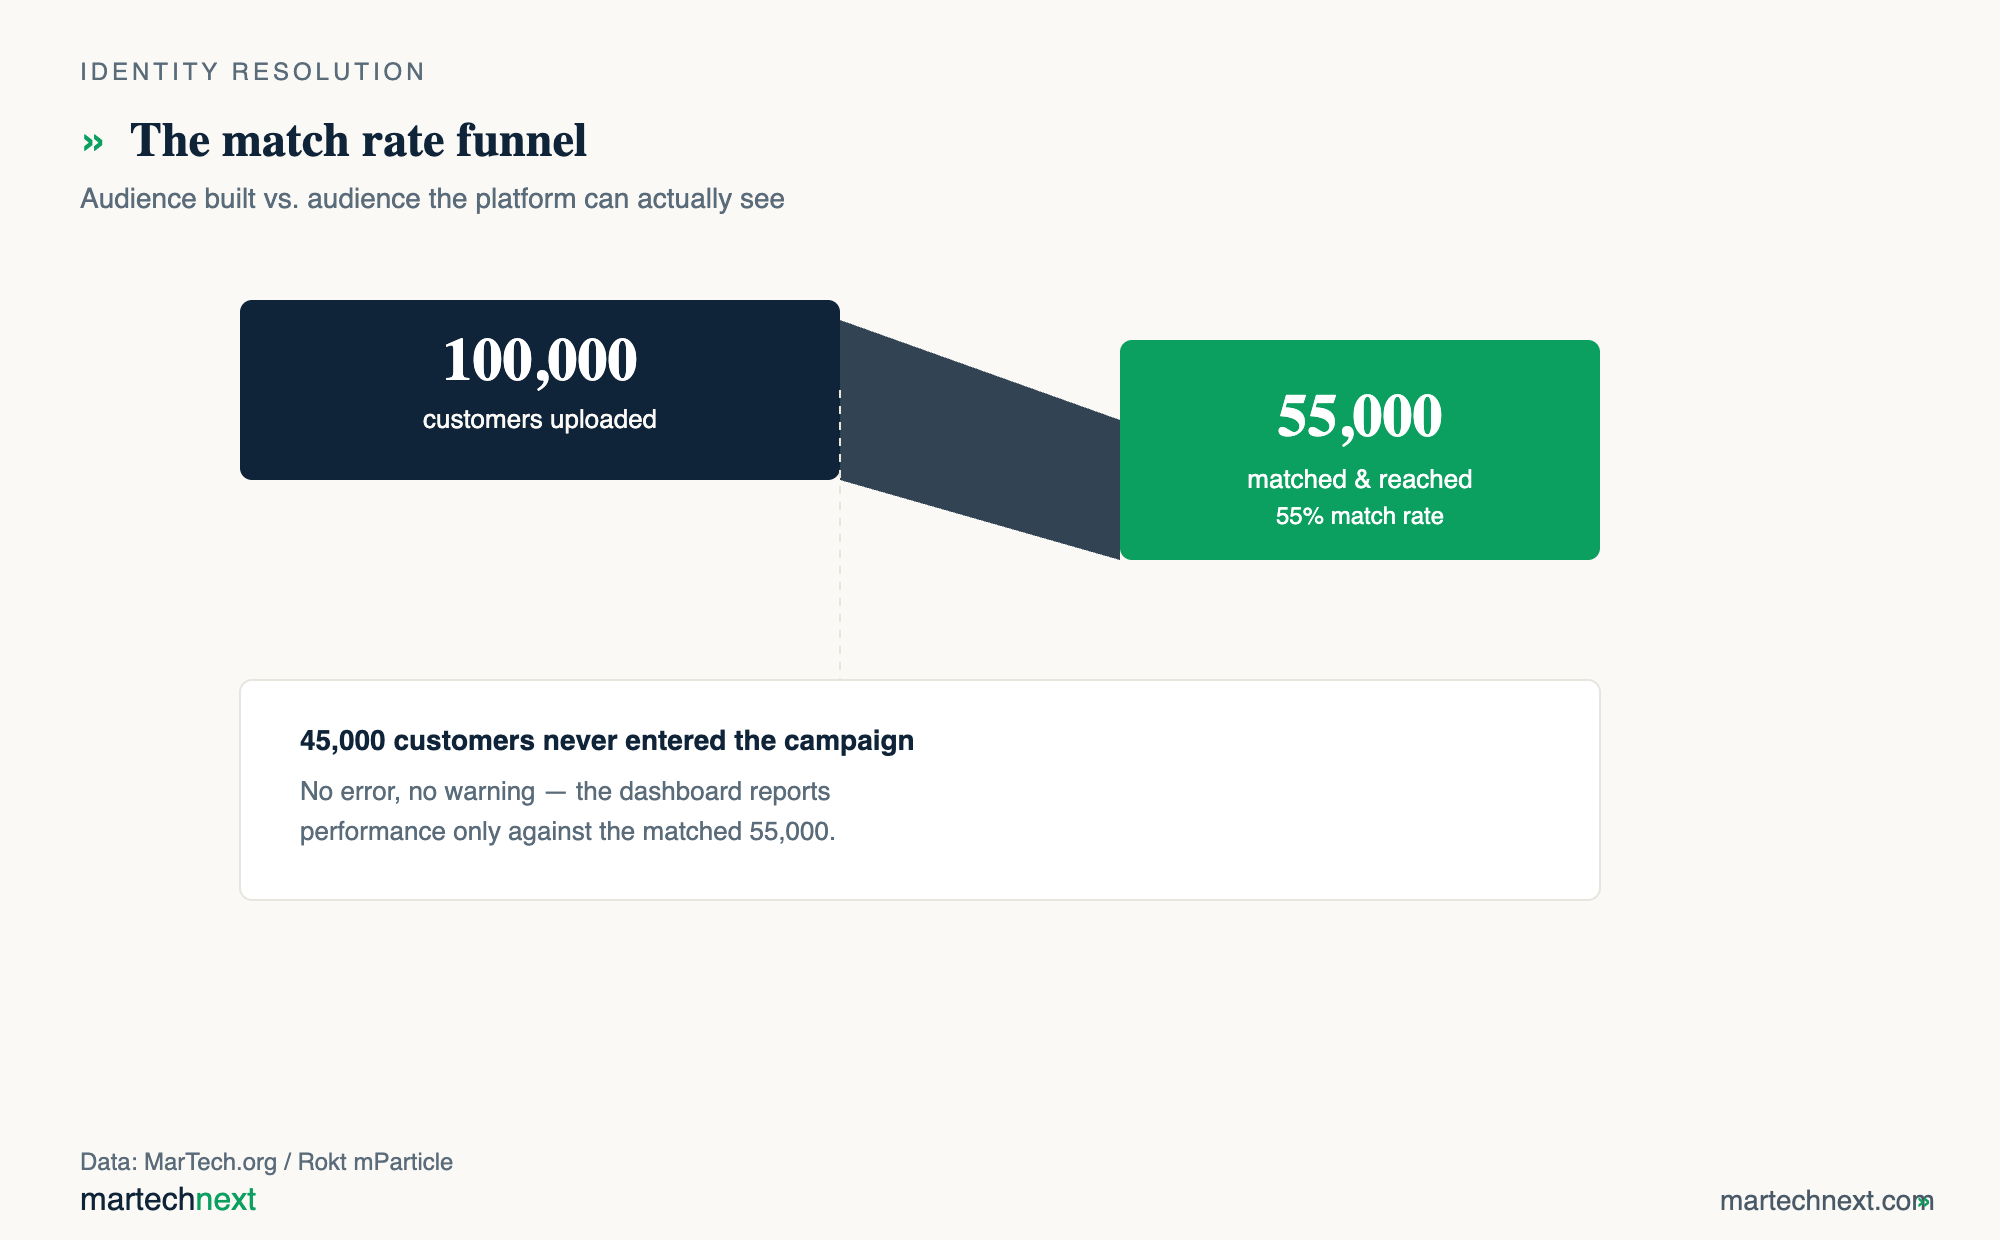Click the '100,000' number in the navy box
Screen dimensions: 2000x1240
[x=540, y=360]
